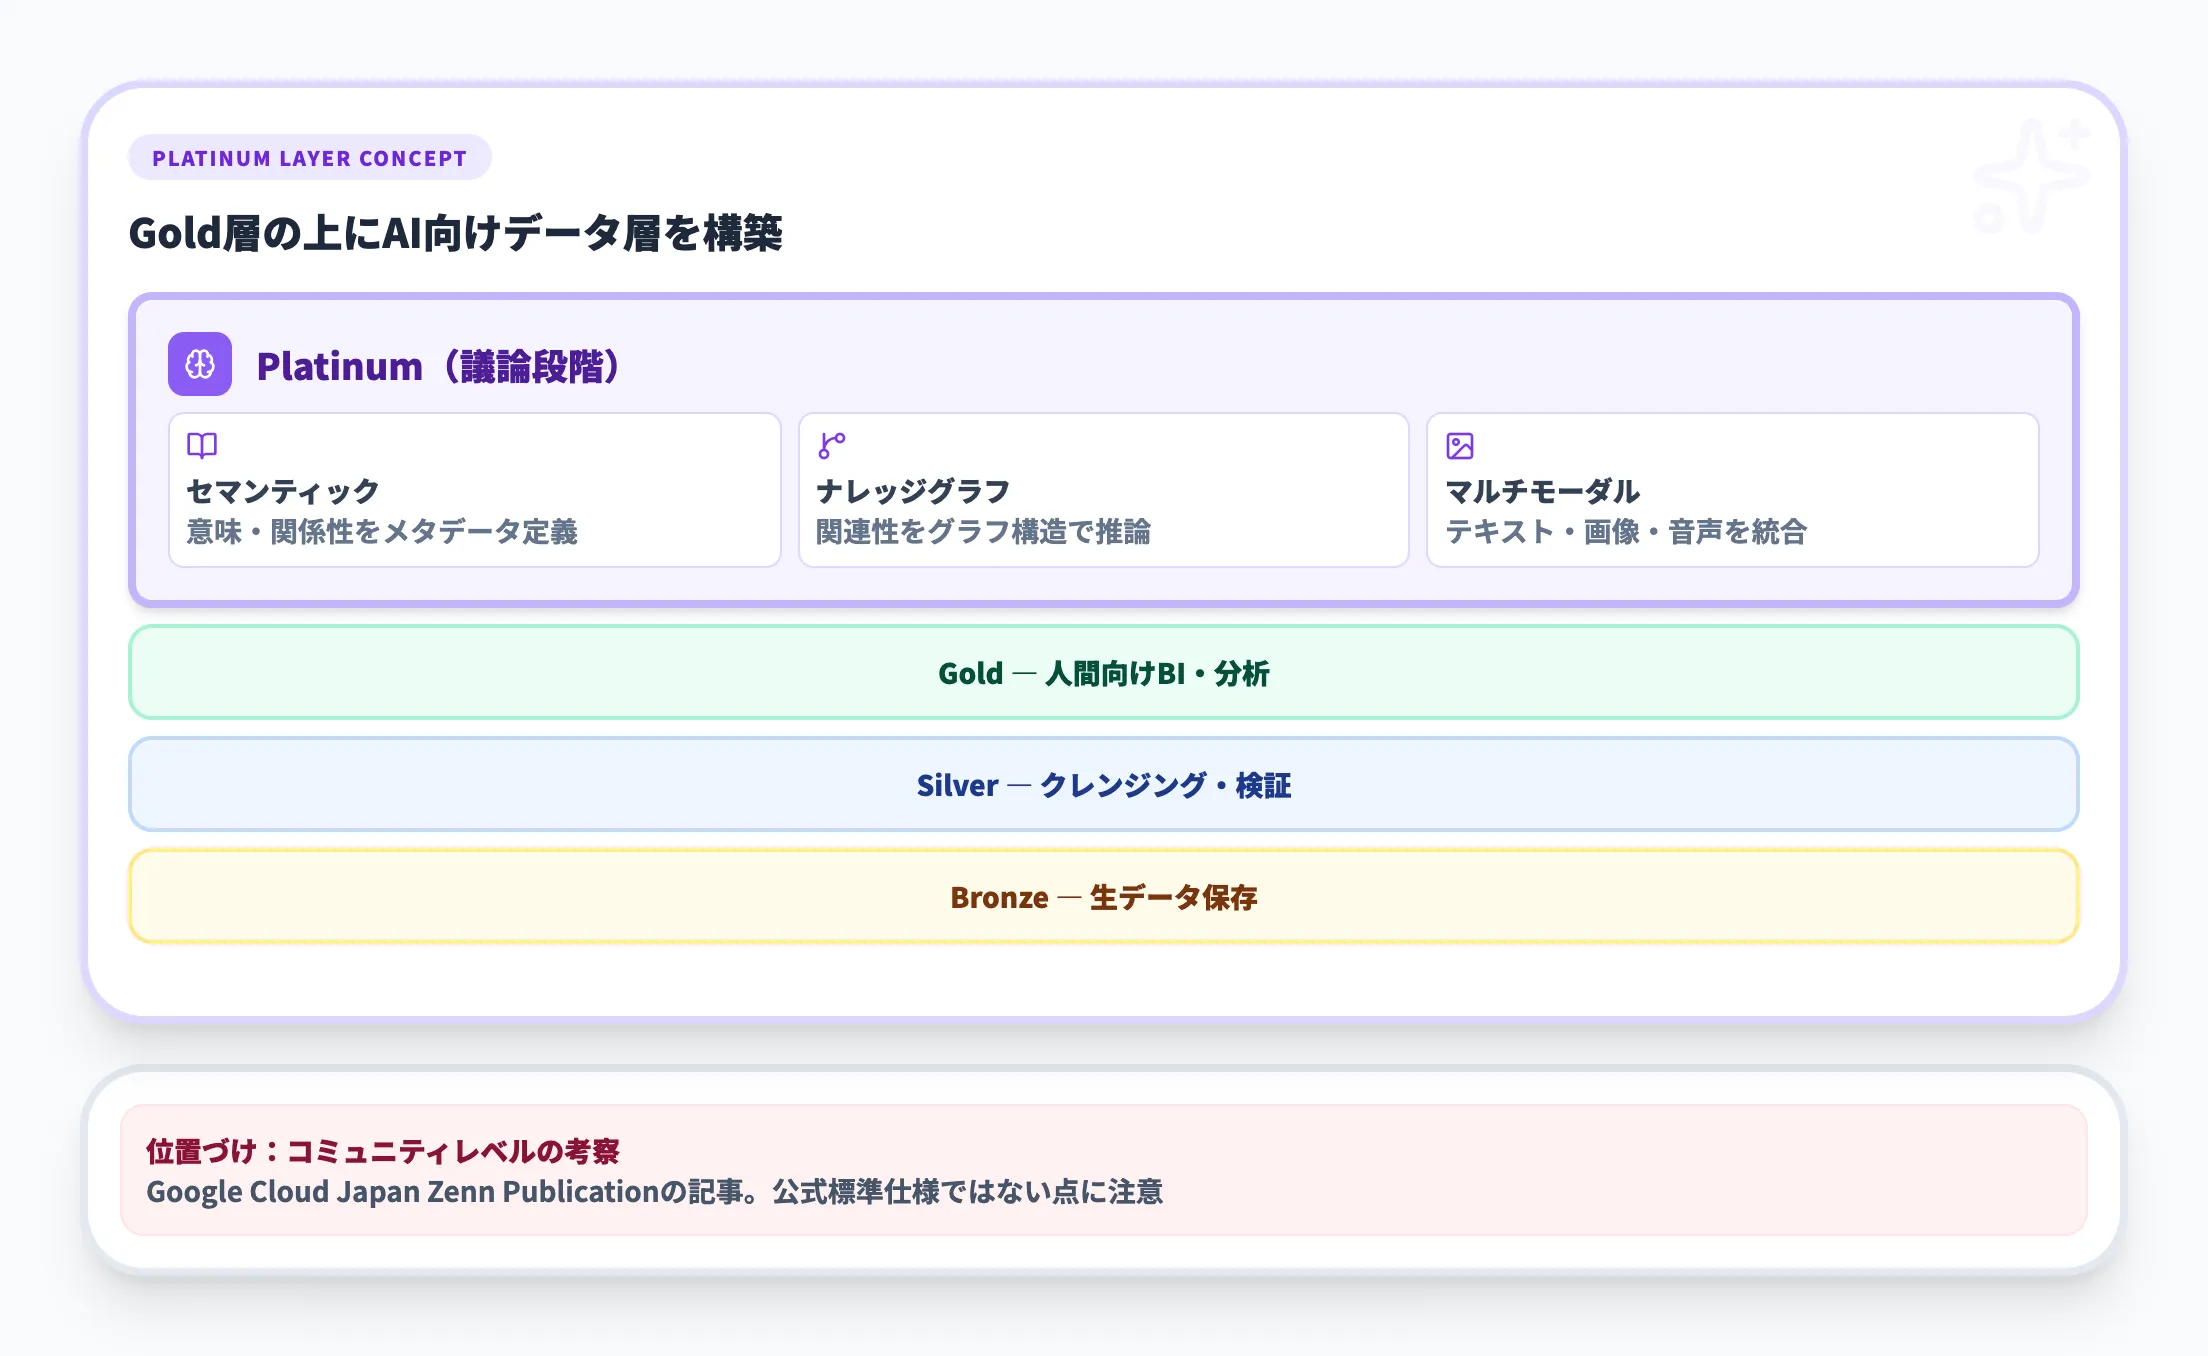Screen dimensions: 2208x1356
Task: Expand the Platinum（議論段階）section
Action: [x=440, y=366]
